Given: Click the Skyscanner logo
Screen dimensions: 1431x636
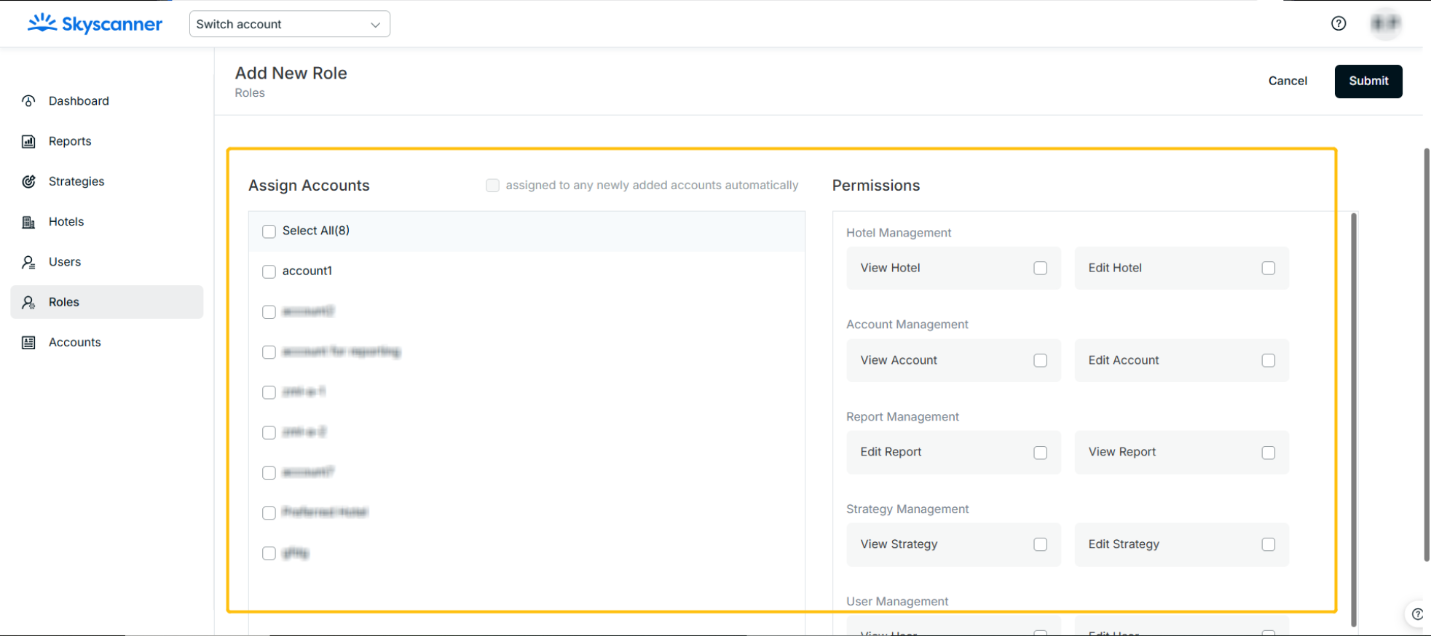Looking at the screenshot, I should (95, 23).
